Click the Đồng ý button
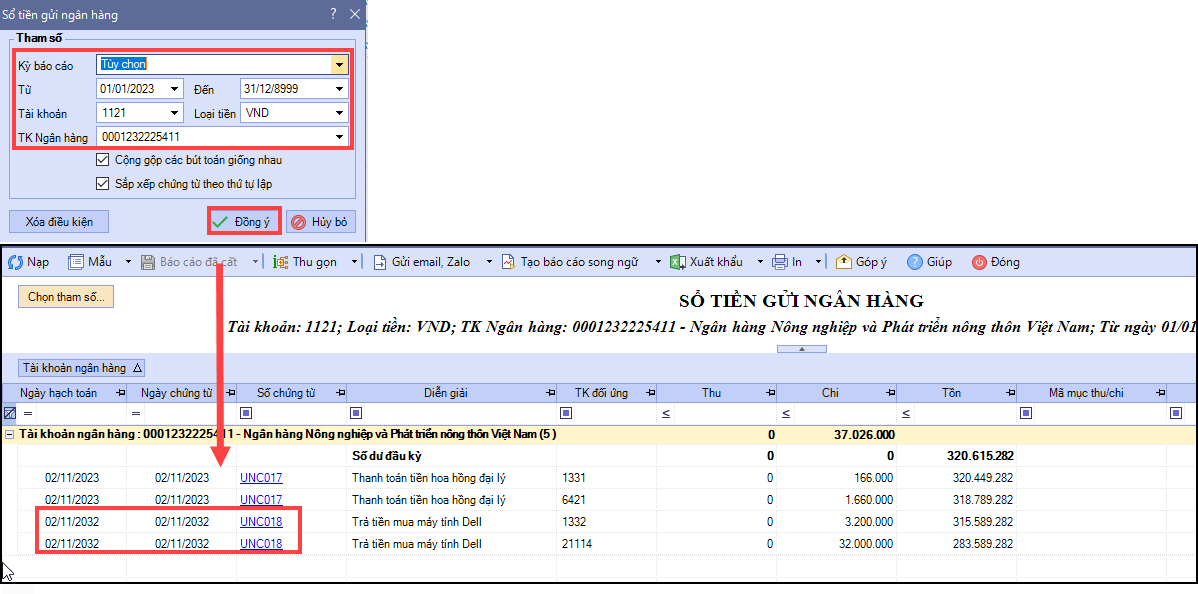The height and width of the screenshot is (594, 1198). (x=243, y=222)
